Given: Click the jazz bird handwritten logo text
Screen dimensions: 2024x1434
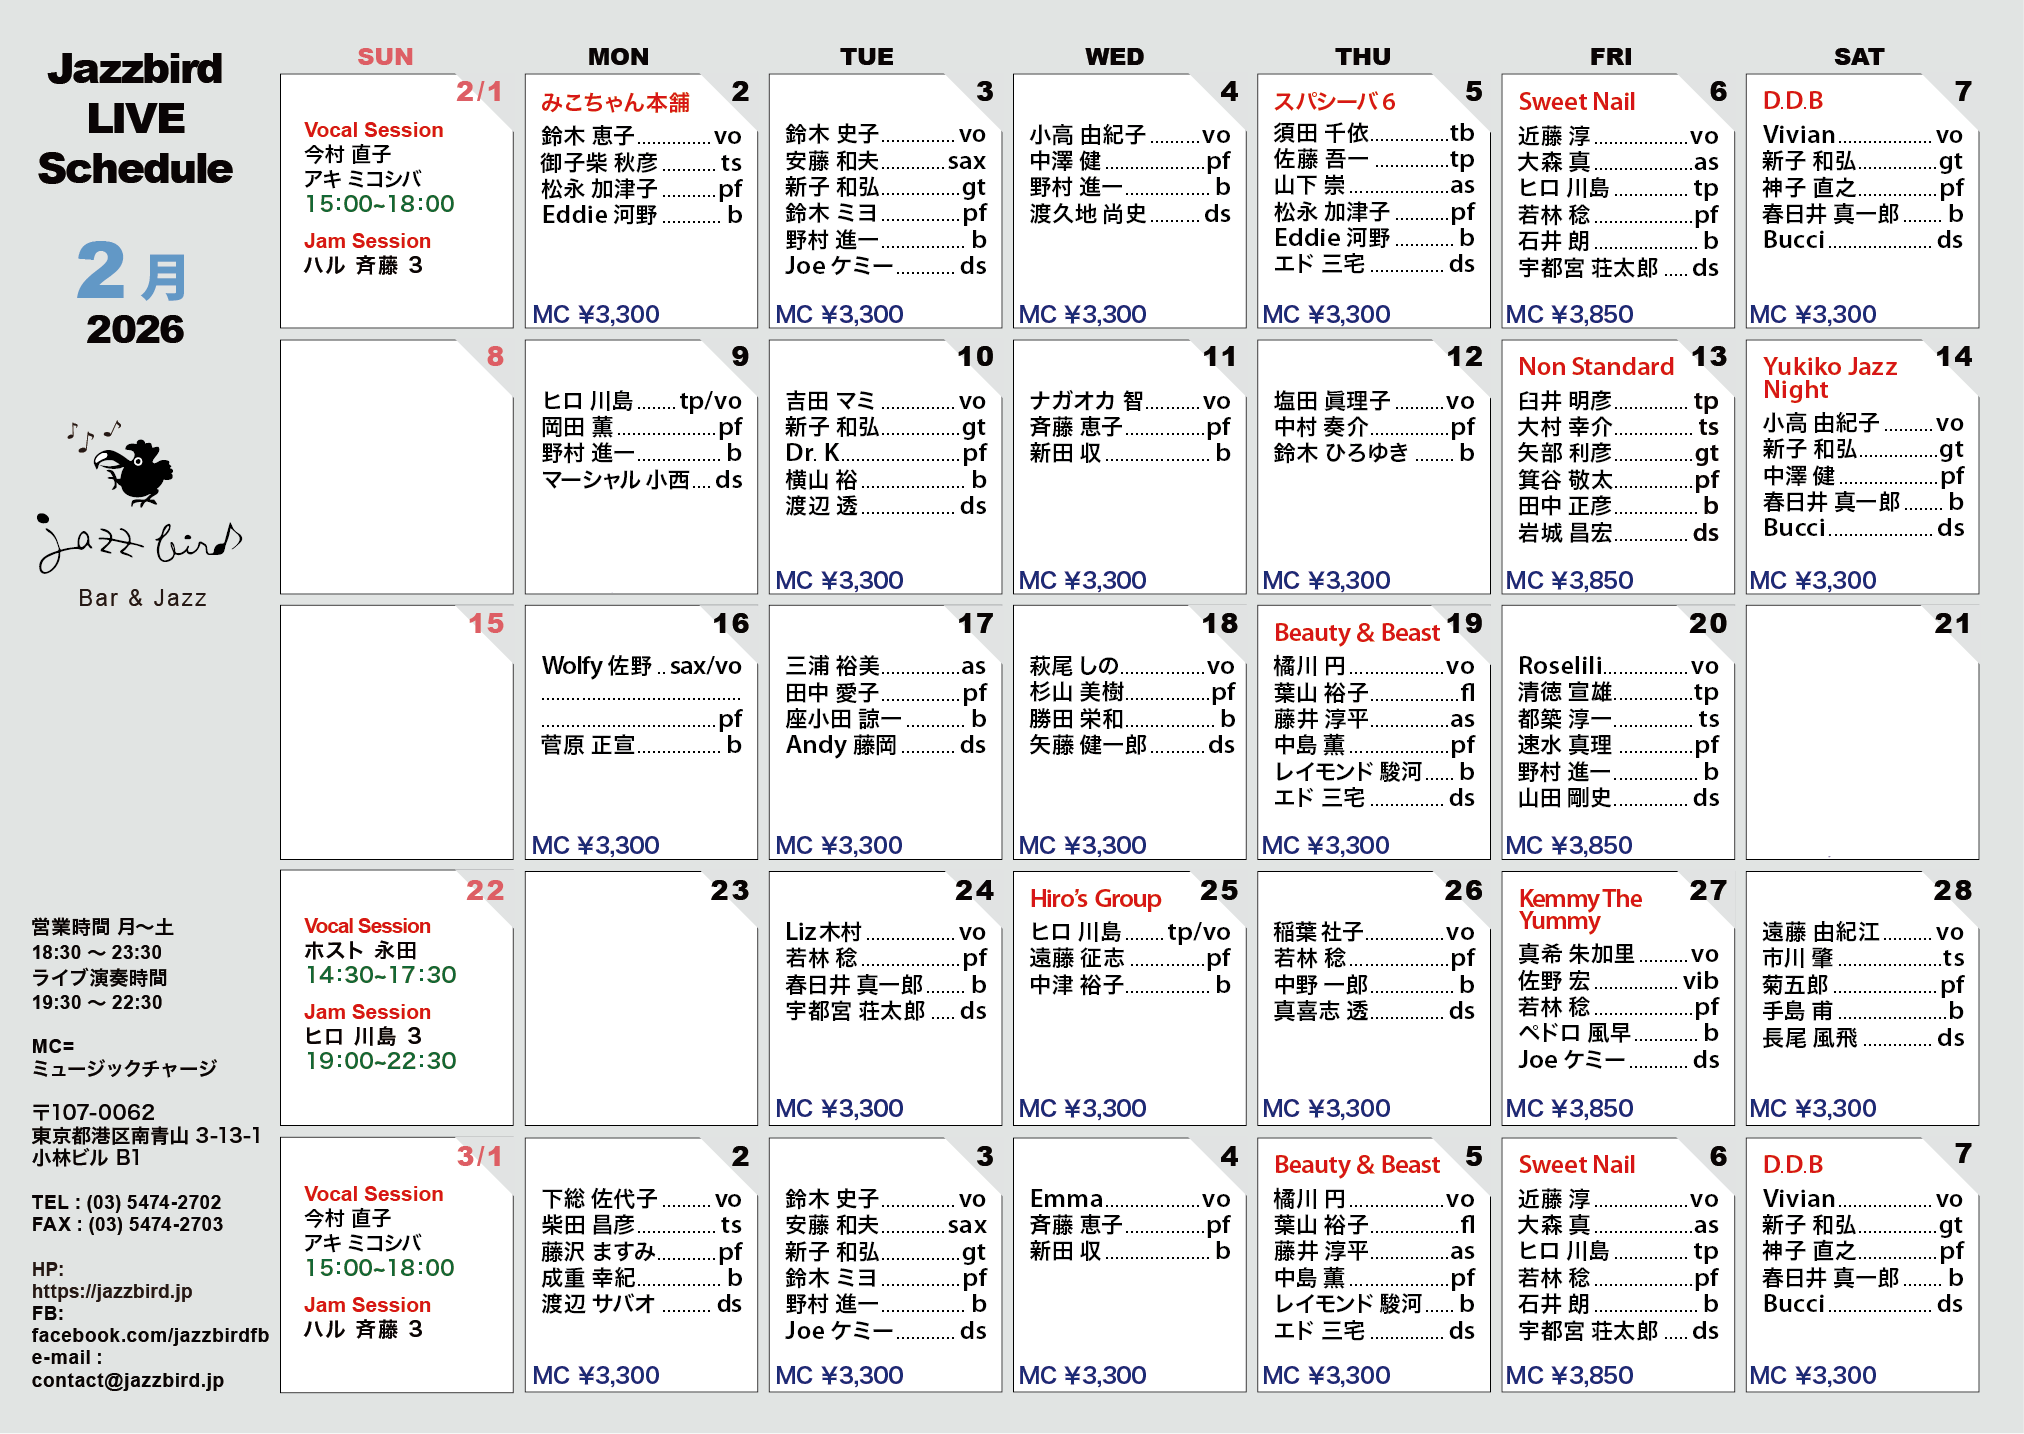Looking at the screenshot, I should point(140,543).
